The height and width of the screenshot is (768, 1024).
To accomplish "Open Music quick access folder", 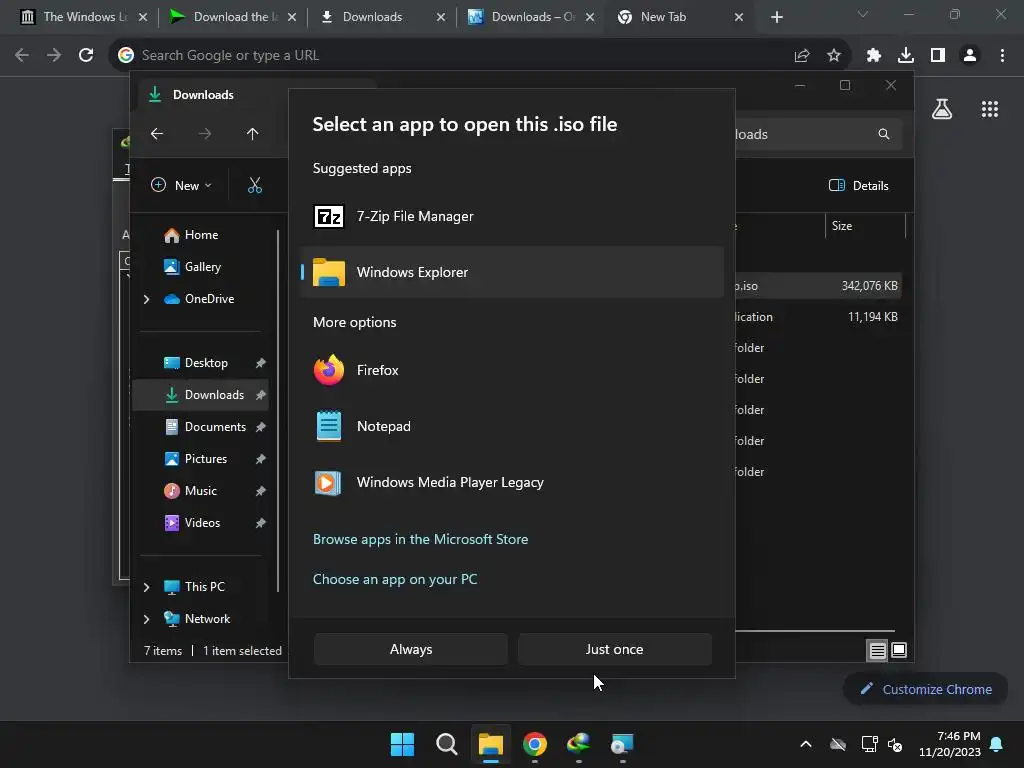I will (x=189, y=490).
